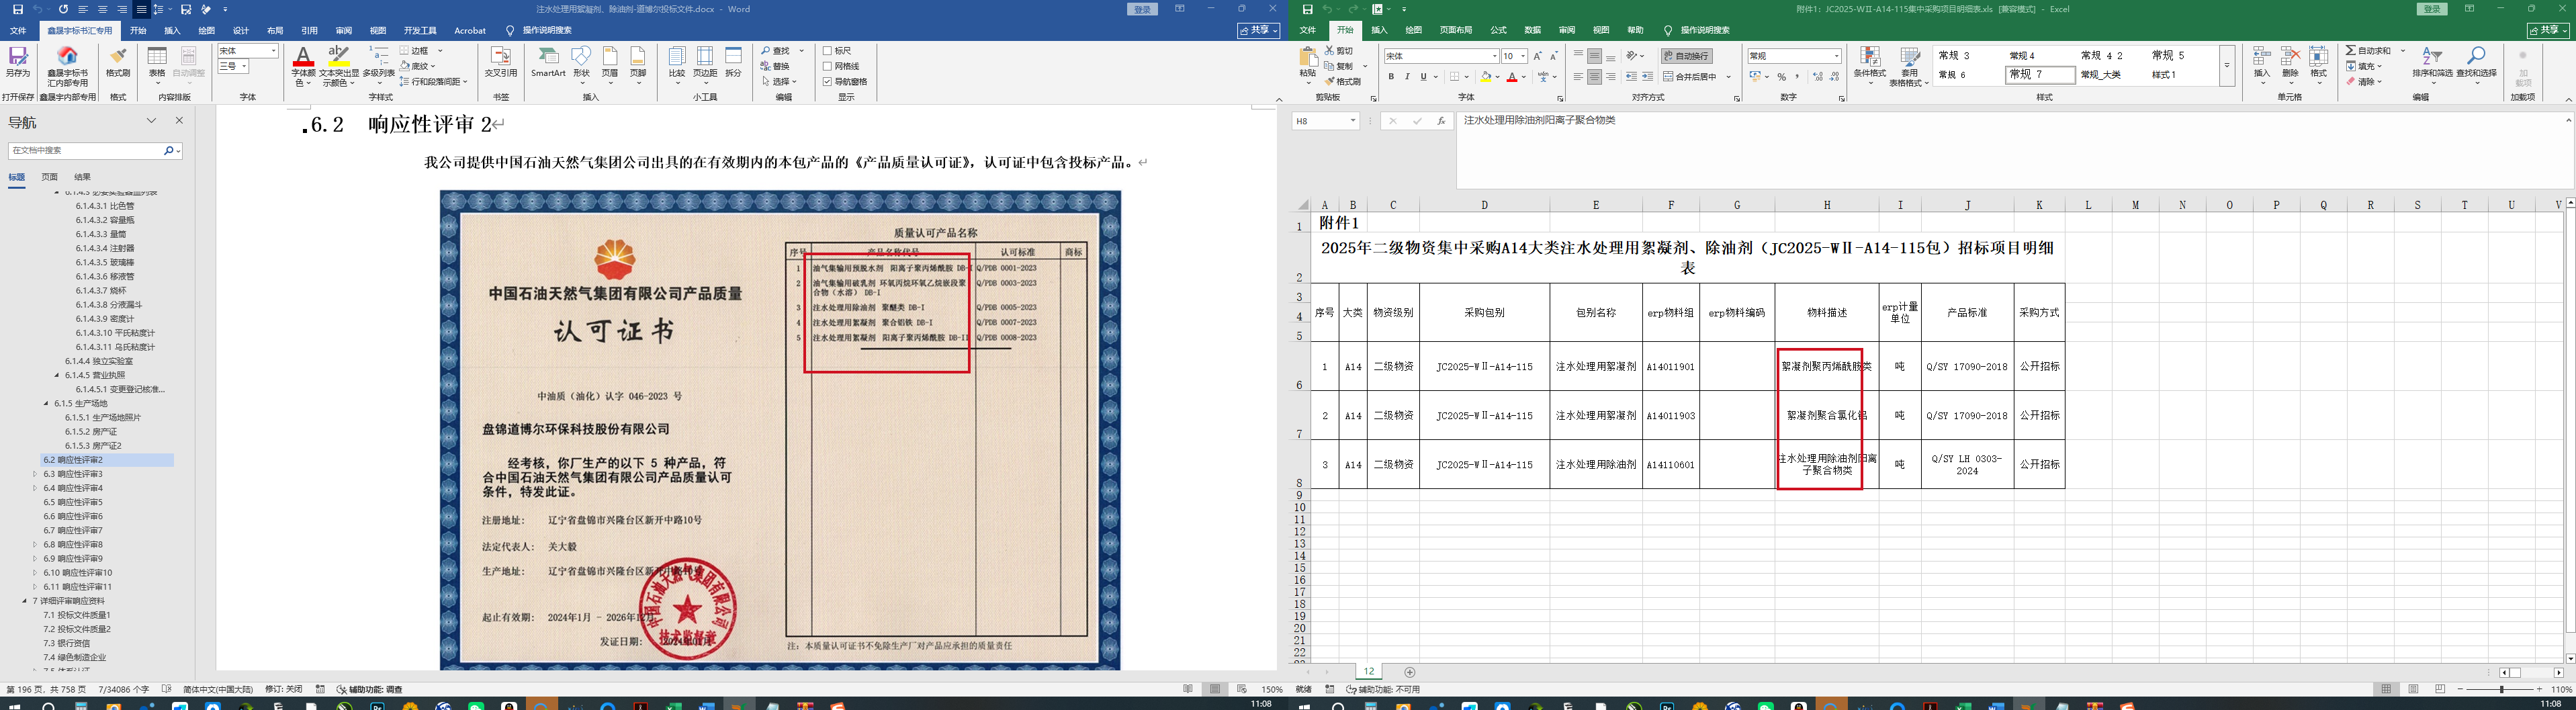Toggle center alignment in Excel ribbon

(x=1594, y=77)
